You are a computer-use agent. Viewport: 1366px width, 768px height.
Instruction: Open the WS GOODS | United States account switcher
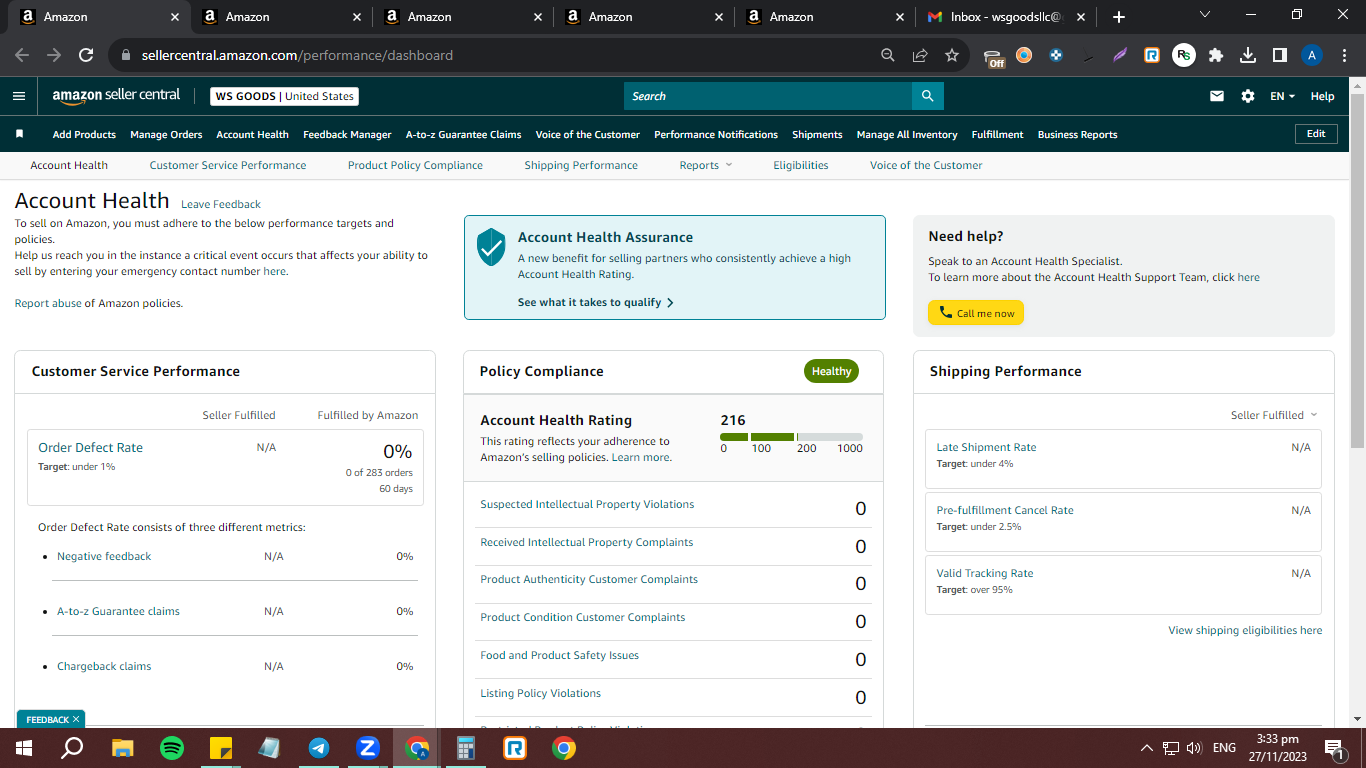click(x=284, y=96)
